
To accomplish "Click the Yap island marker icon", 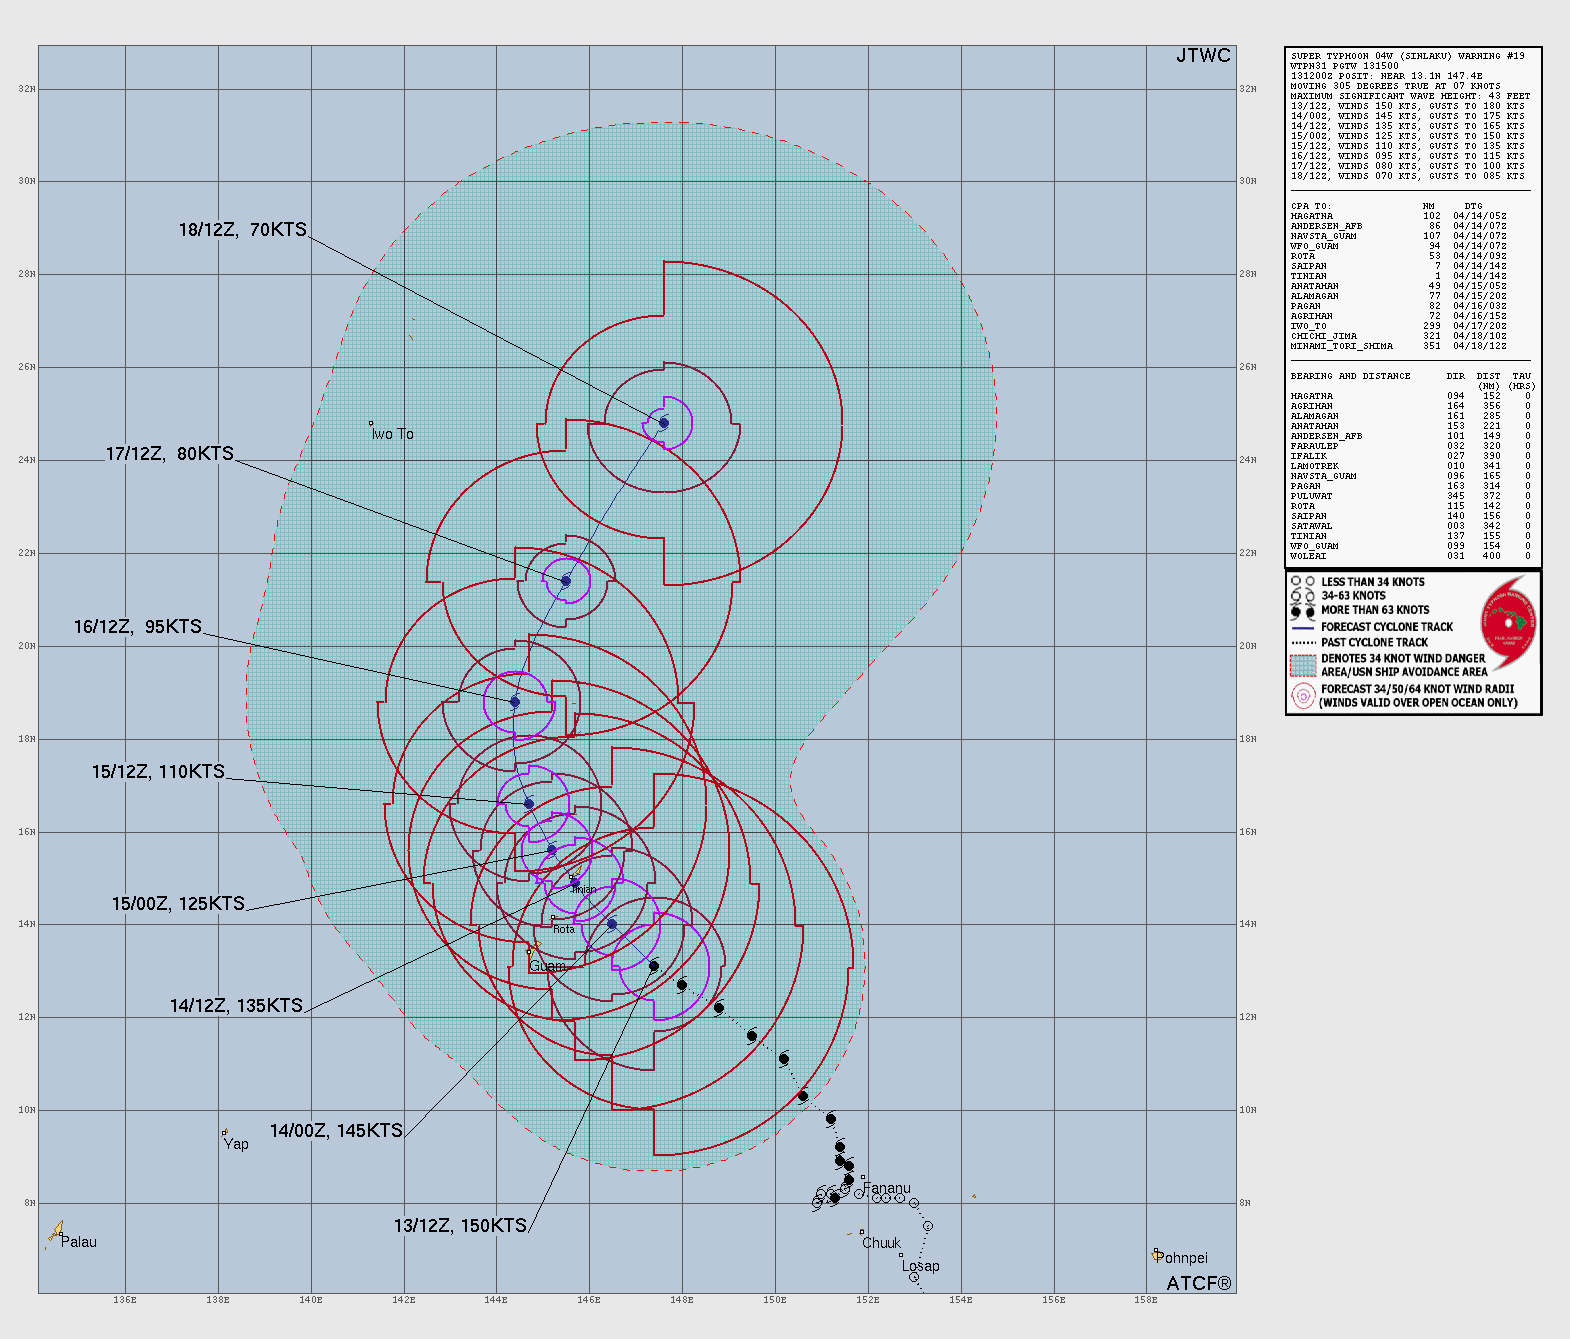I will pos(225,1133).
